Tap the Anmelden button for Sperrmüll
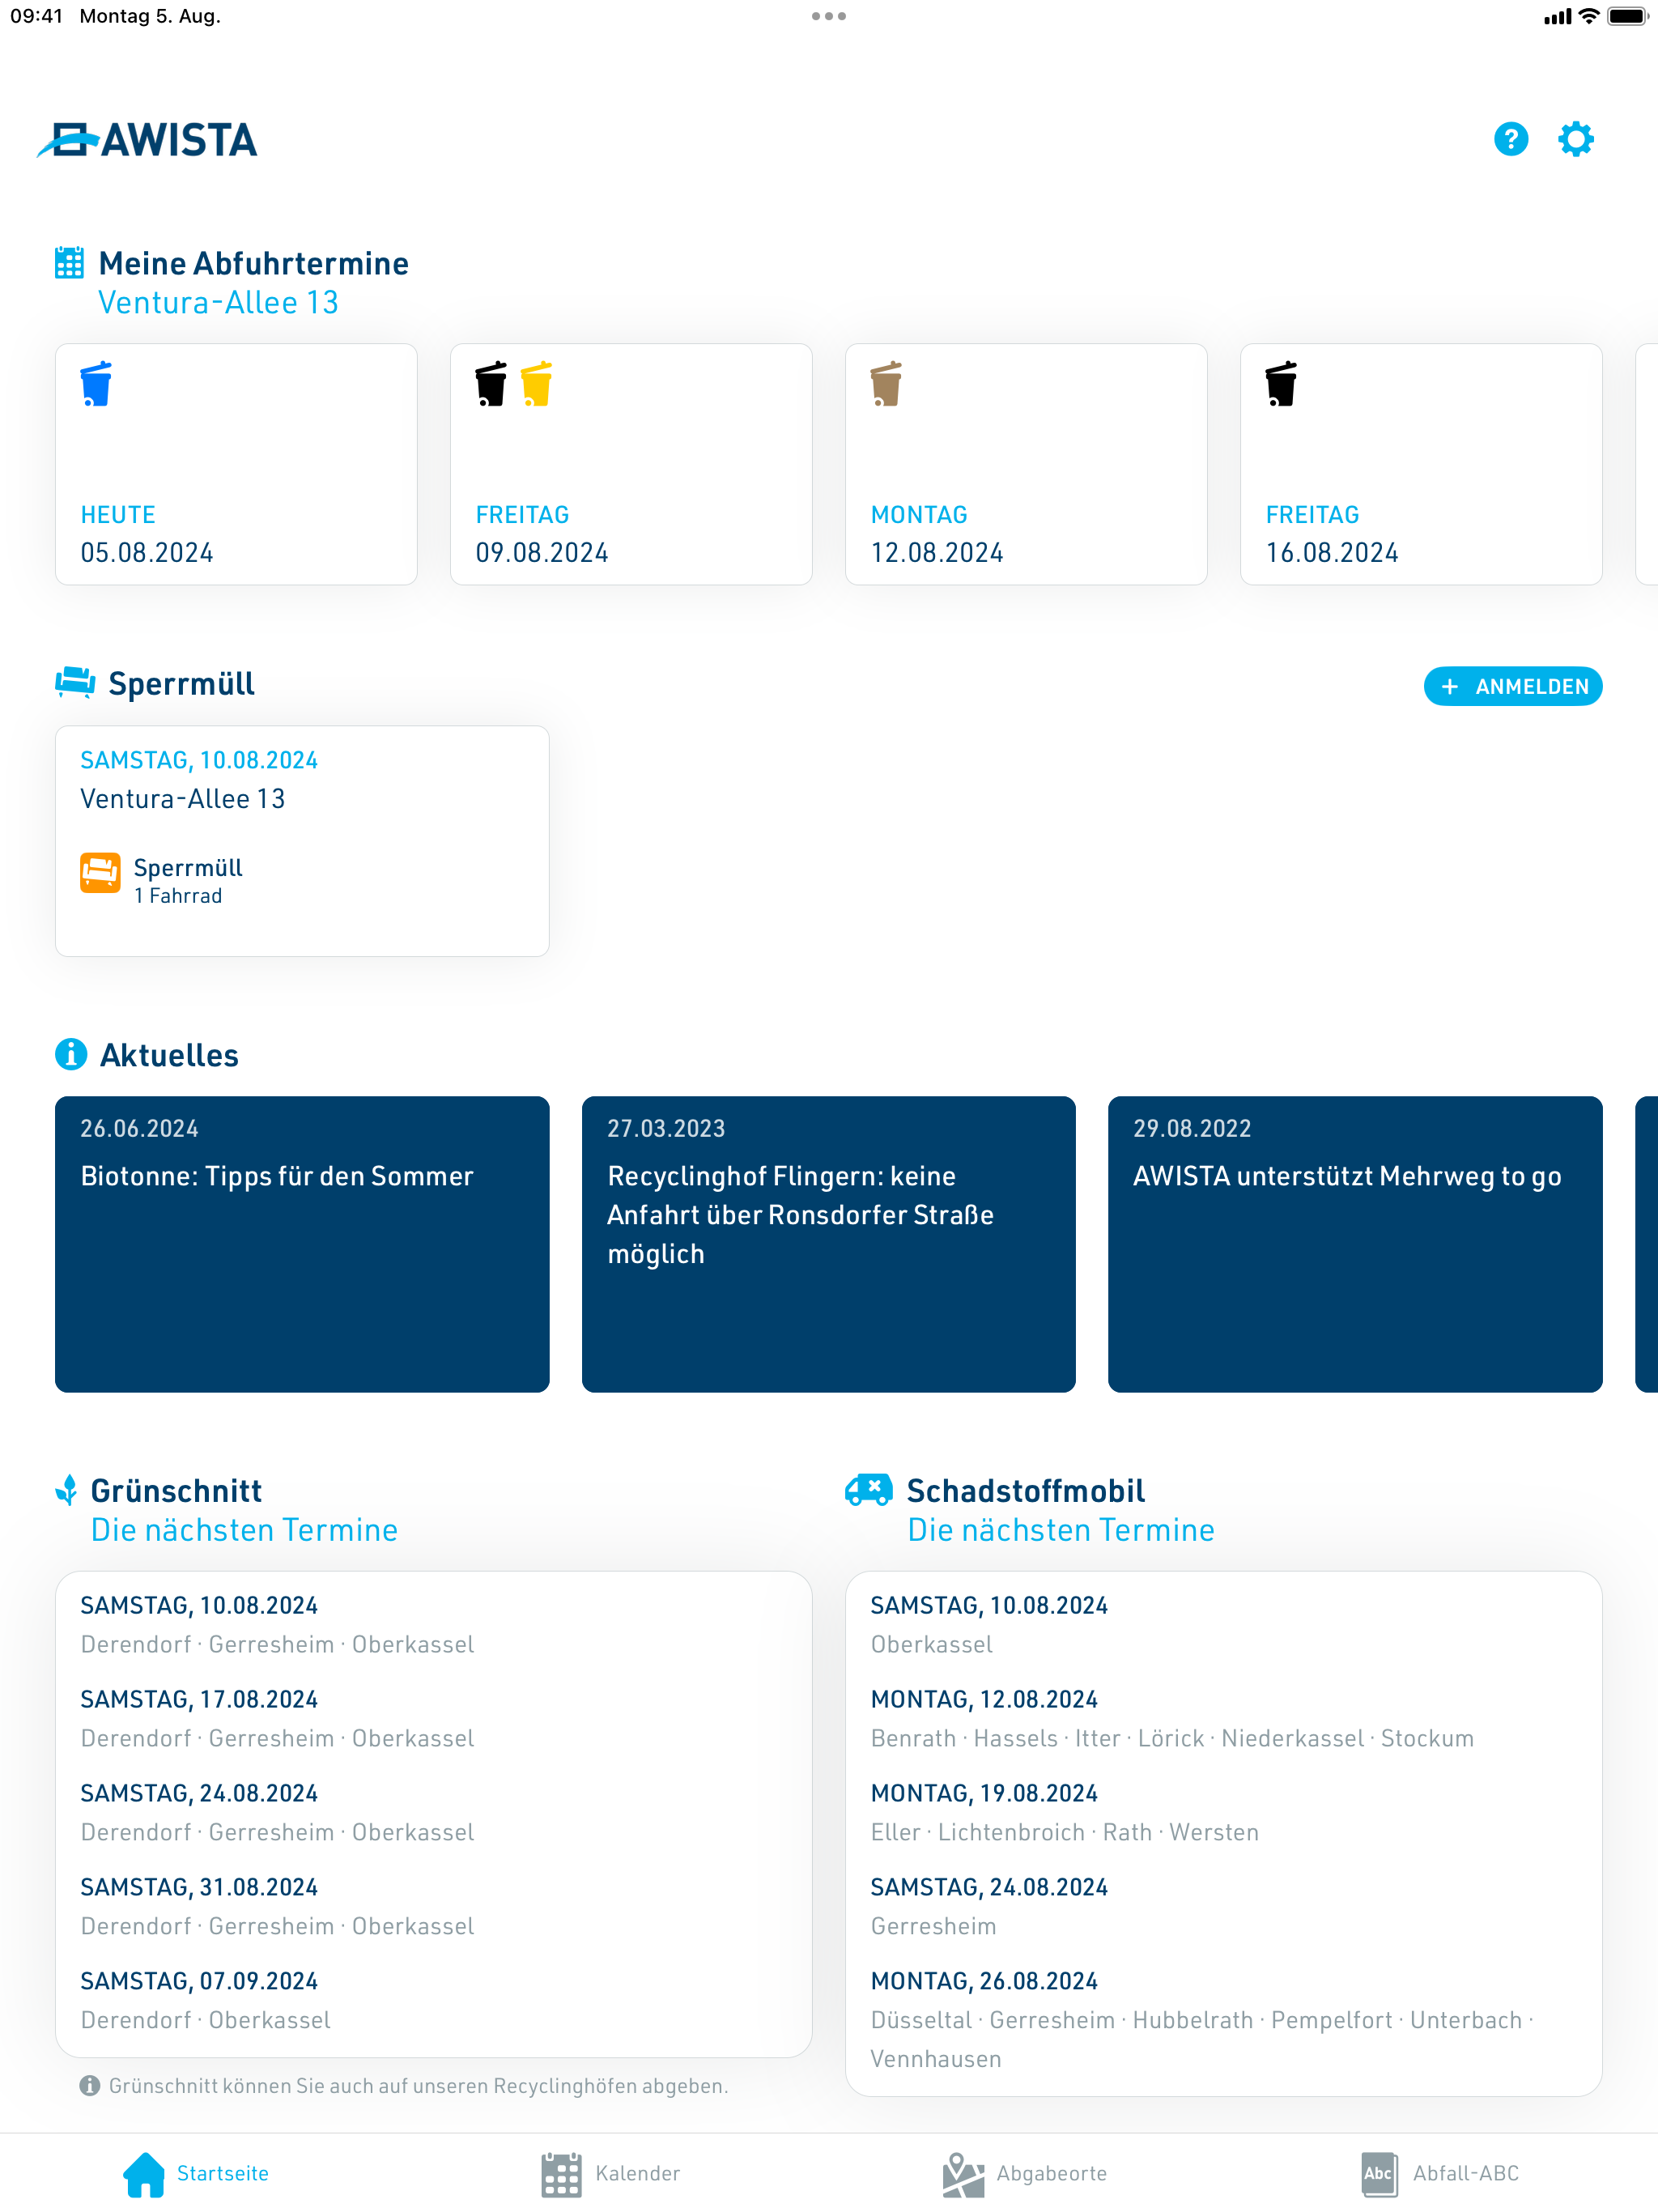This screenshot has height=2212, width=1658. 1512,686
